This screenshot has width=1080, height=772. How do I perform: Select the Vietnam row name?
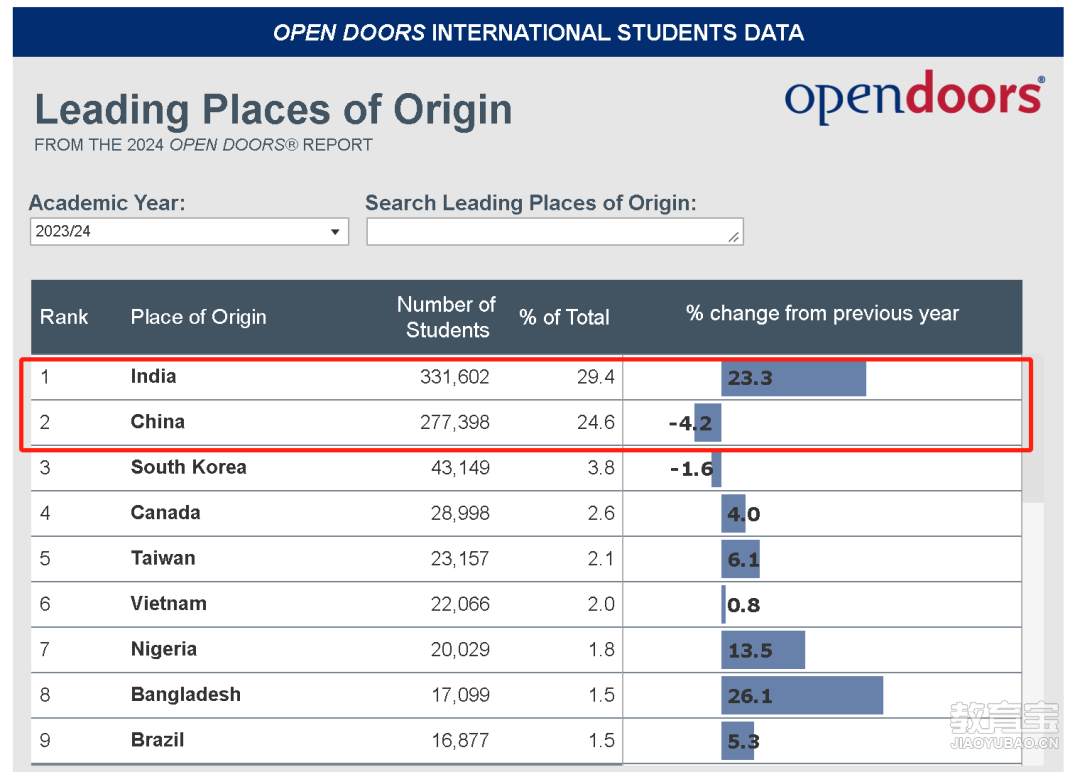tap(169, 603)
